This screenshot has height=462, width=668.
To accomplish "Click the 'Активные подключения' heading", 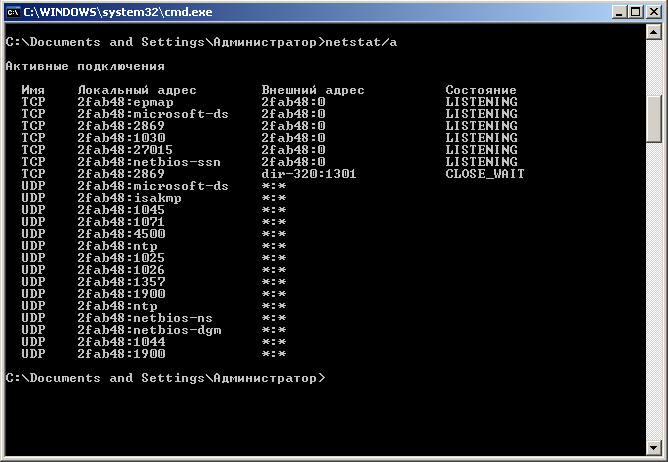I will (x=85, y=66).
